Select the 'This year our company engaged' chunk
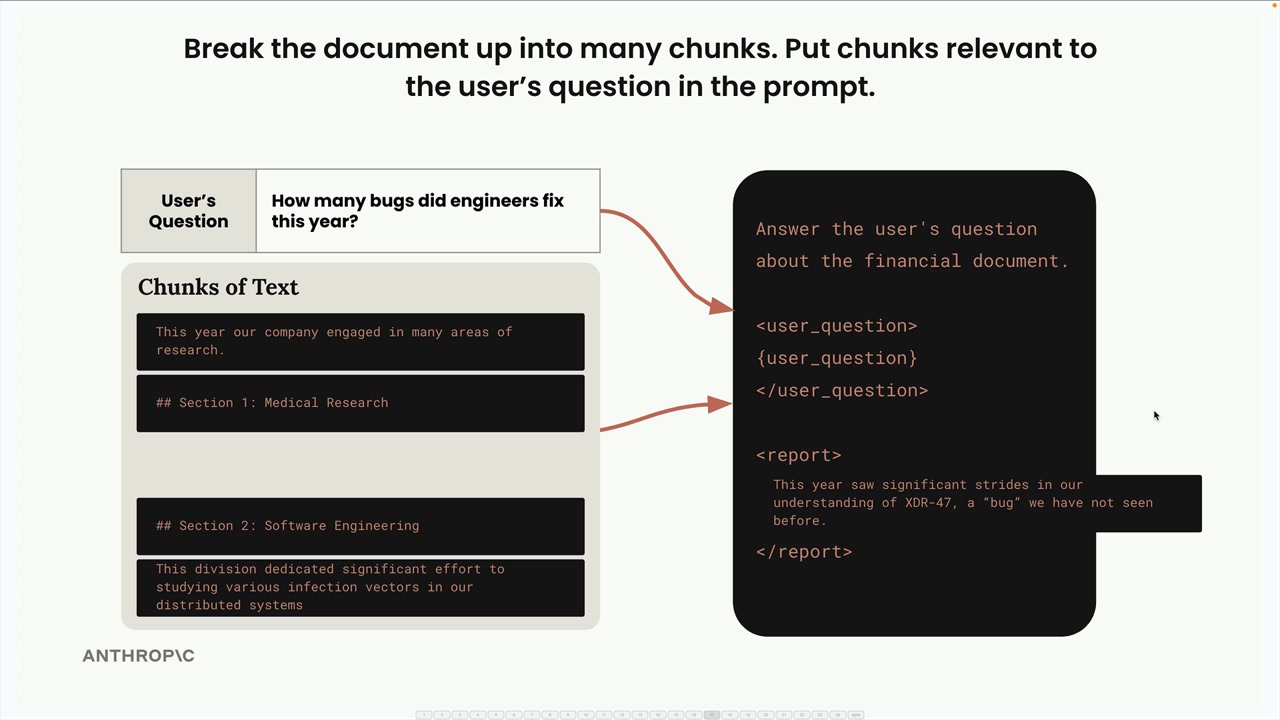This screenshot has width=1280, height=720. point(360,341)
